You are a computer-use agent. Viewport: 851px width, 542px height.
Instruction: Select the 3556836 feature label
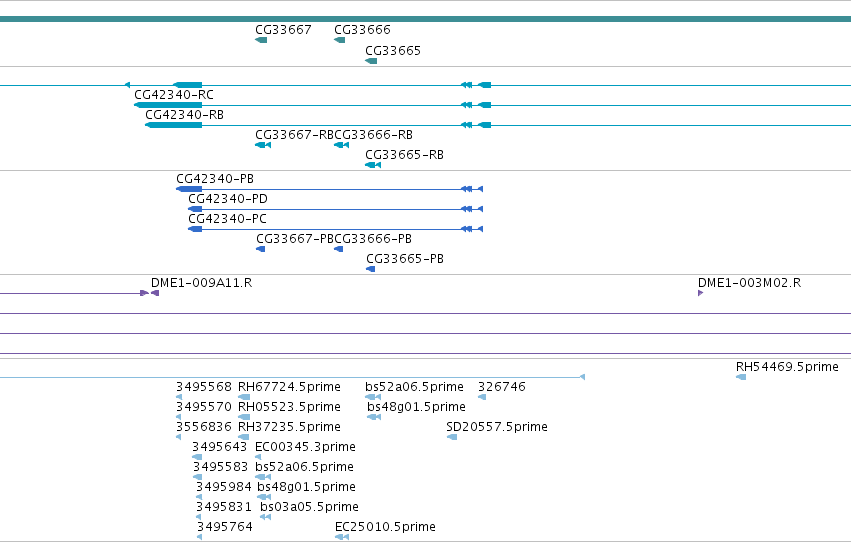(204, 428)
